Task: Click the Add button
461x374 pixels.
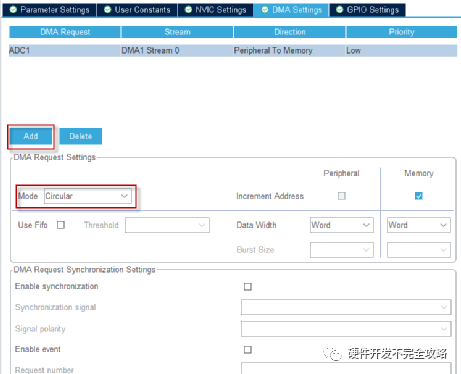Action: click(x=31, y=136)
